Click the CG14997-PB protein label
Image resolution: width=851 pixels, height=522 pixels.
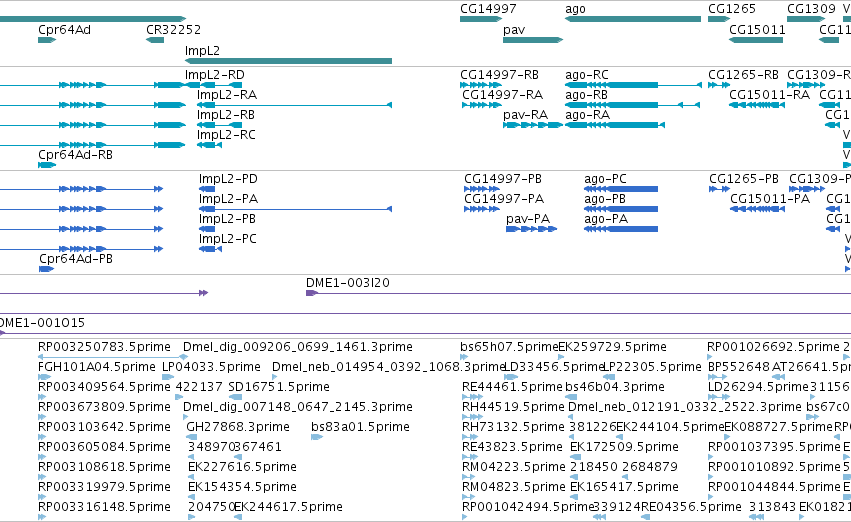coord(503,179)
